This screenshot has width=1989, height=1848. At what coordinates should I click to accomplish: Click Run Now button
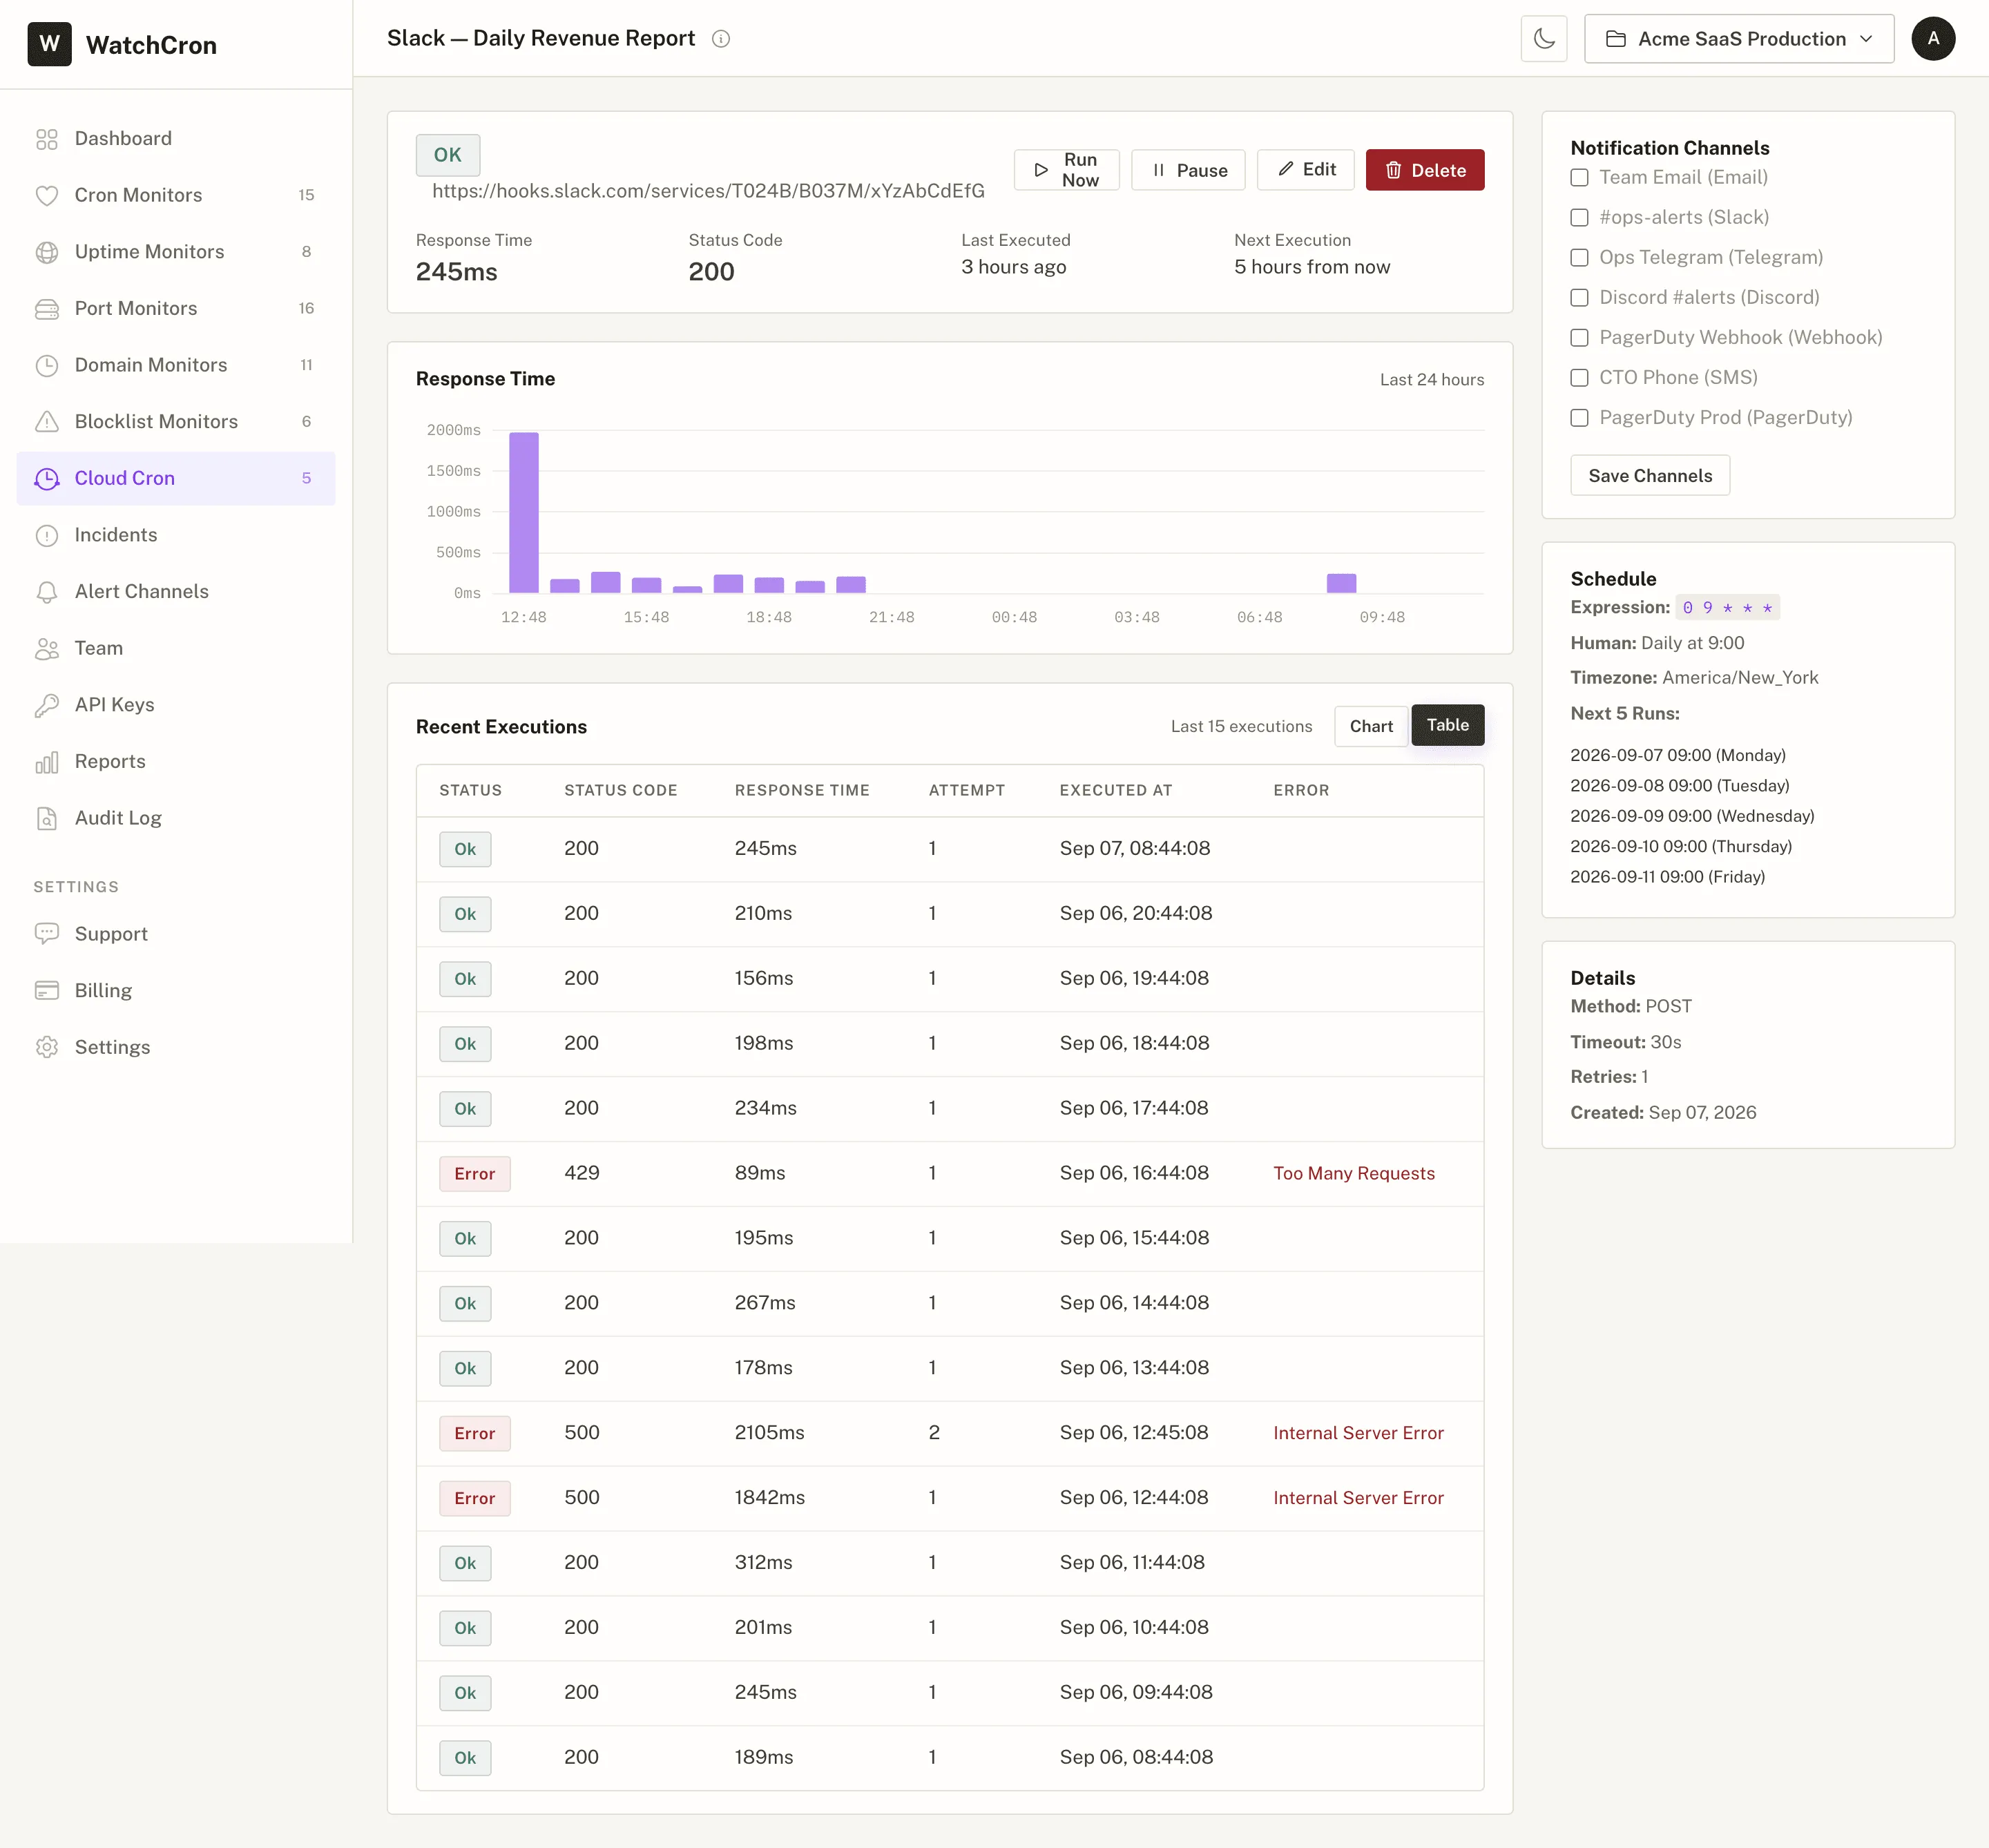1066,170
